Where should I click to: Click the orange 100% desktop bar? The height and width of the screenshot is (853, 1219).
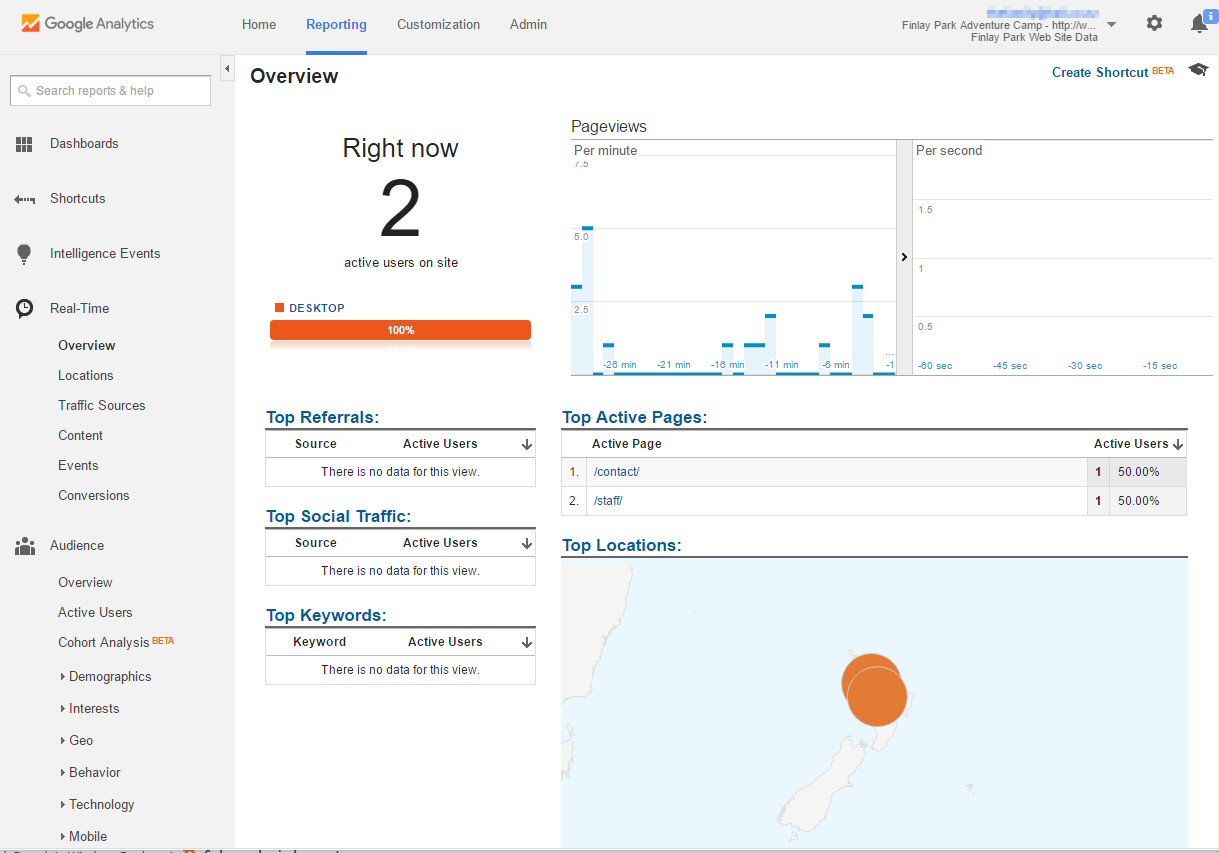click(x=400, y=330)
